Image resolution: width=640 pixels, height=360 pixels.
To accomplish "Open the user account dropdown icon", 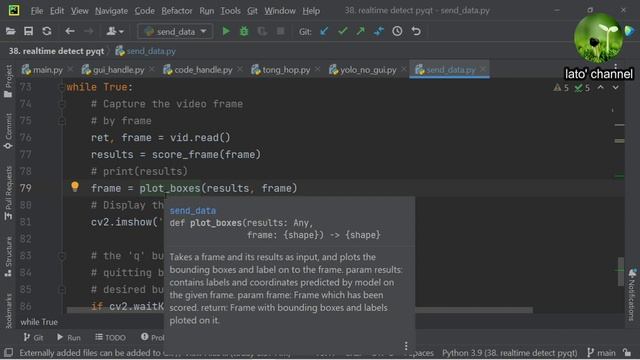I will (115, 31).
